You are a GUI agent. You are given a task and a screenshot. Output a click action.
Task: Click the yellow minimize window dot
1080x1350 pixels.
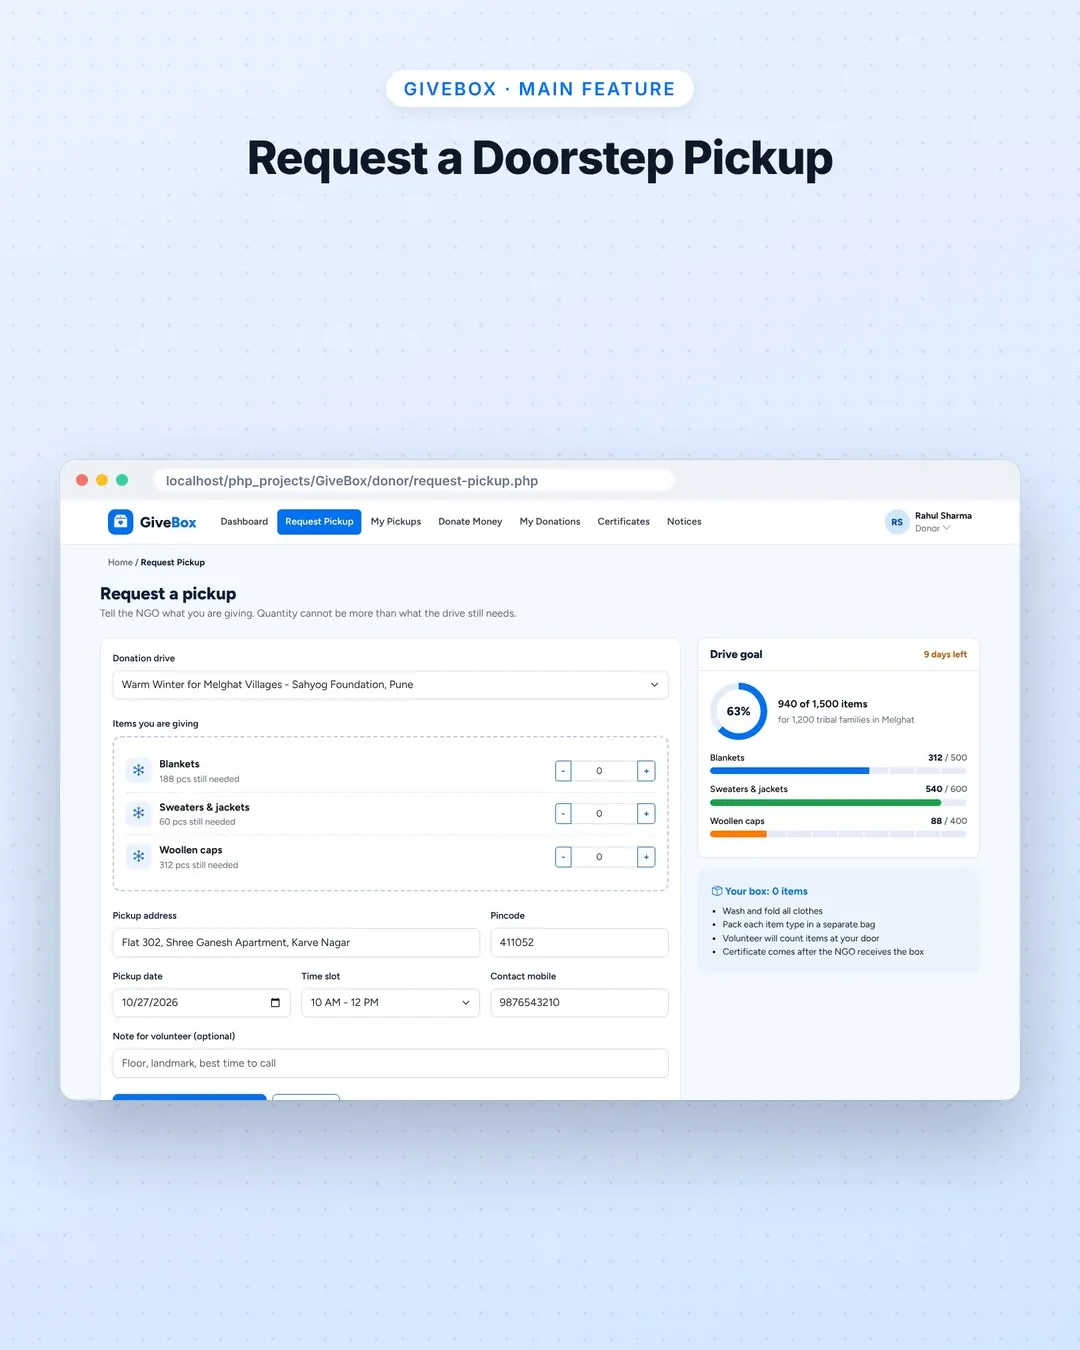pyautogui.click(x=102, y=480)
